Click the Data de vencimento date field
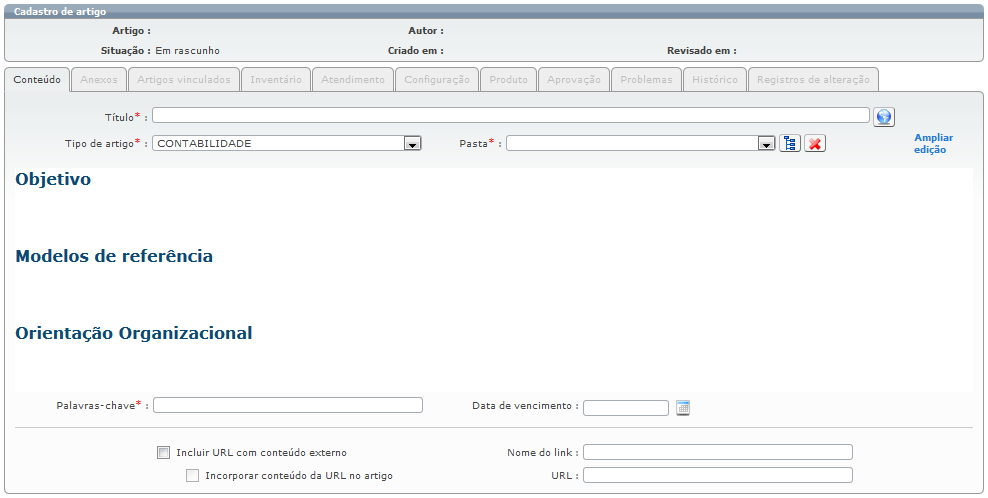The width and height of the screenshot is (988, 498). (x=625, y=407)
